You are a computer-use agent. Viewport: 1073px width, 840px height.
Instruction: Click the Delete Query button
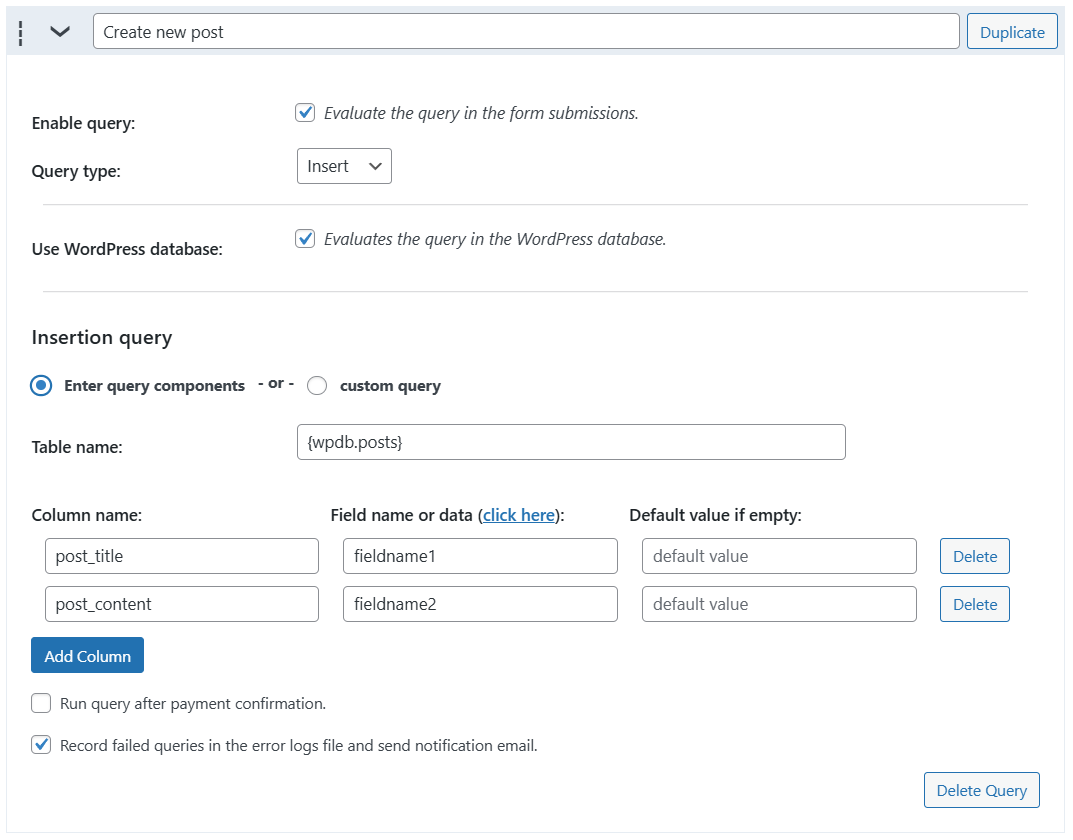click(981, 790)
